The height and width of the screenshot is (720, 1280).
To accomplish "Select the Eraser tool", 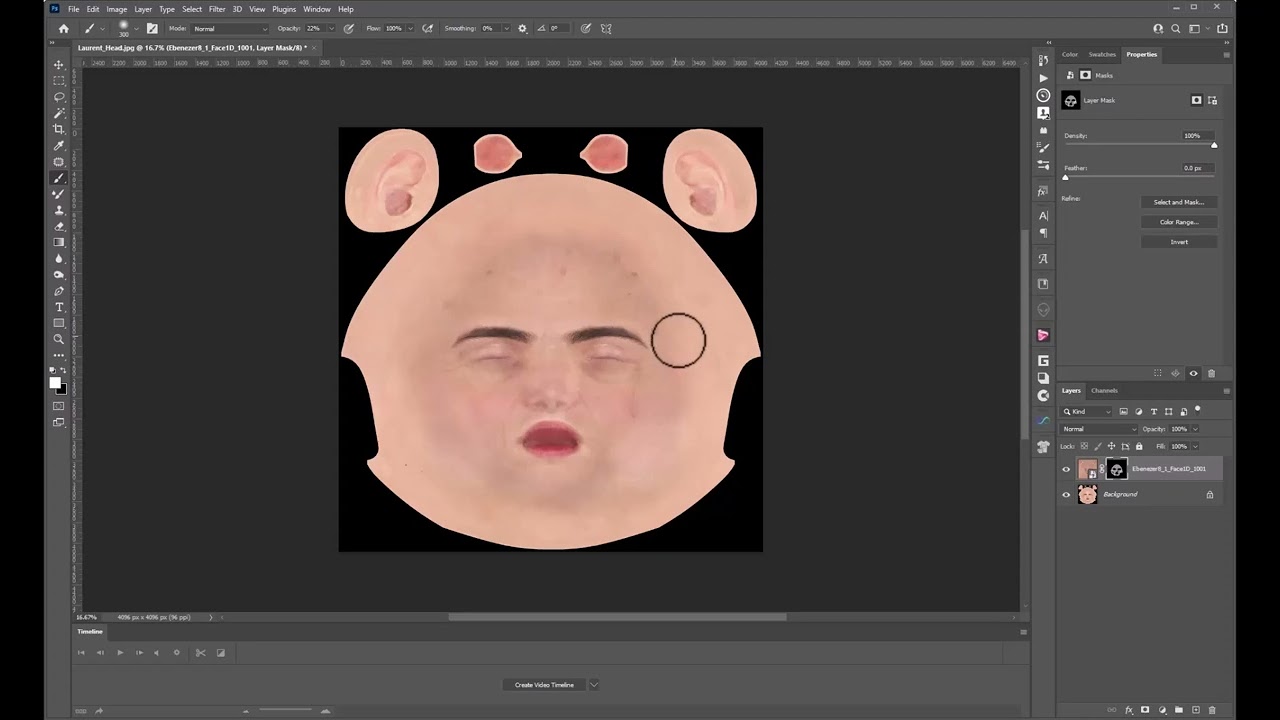I will point(59,226).
